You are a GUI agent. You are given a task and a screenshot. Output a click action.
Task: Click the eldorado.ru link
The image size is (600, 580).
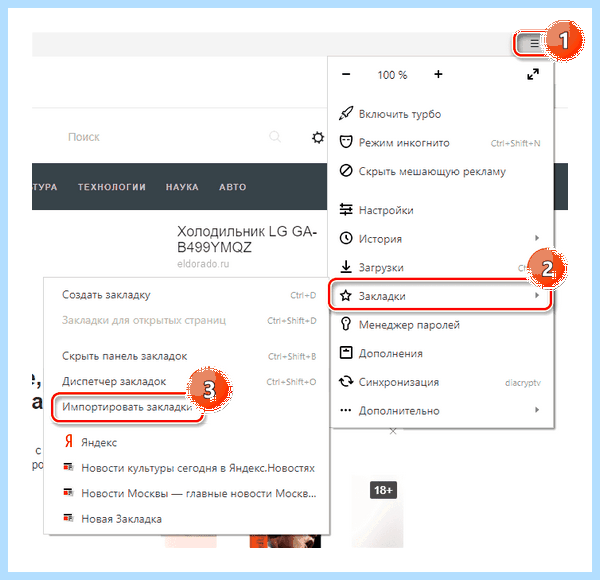tap(203, 264)
